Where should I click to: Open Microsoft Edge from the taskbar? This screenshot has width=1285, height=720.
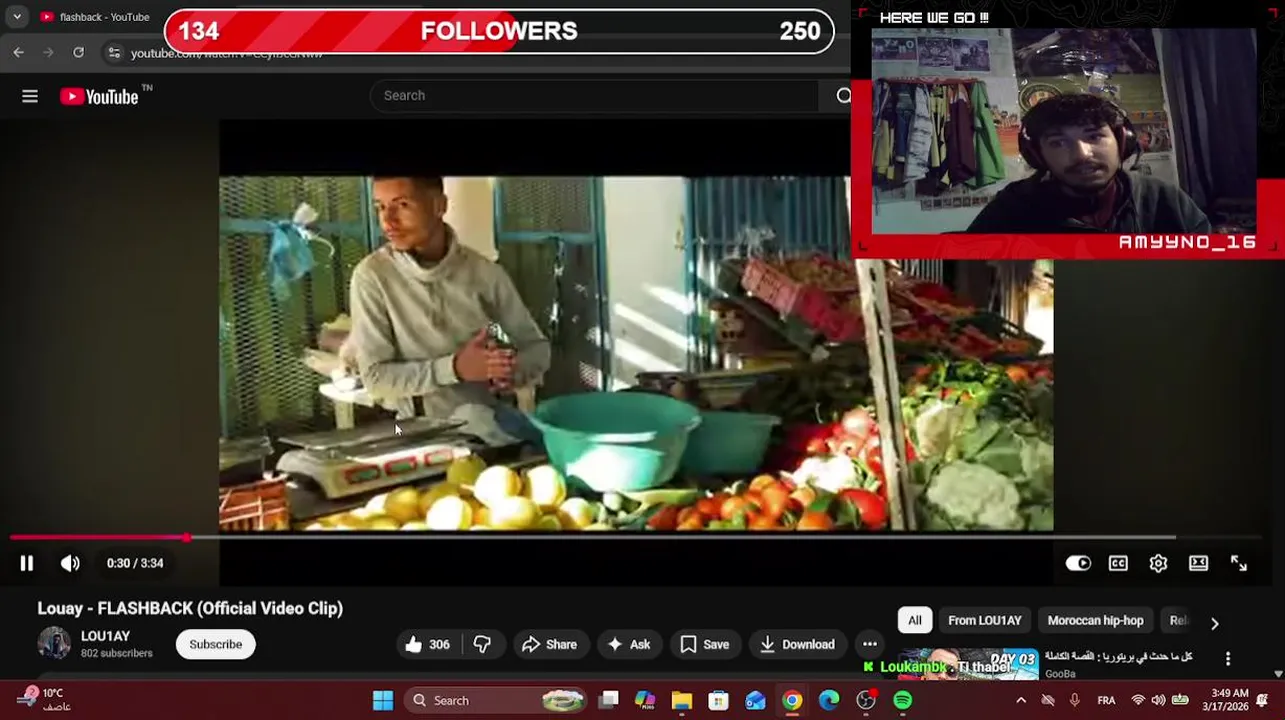(x=829, y=701)
